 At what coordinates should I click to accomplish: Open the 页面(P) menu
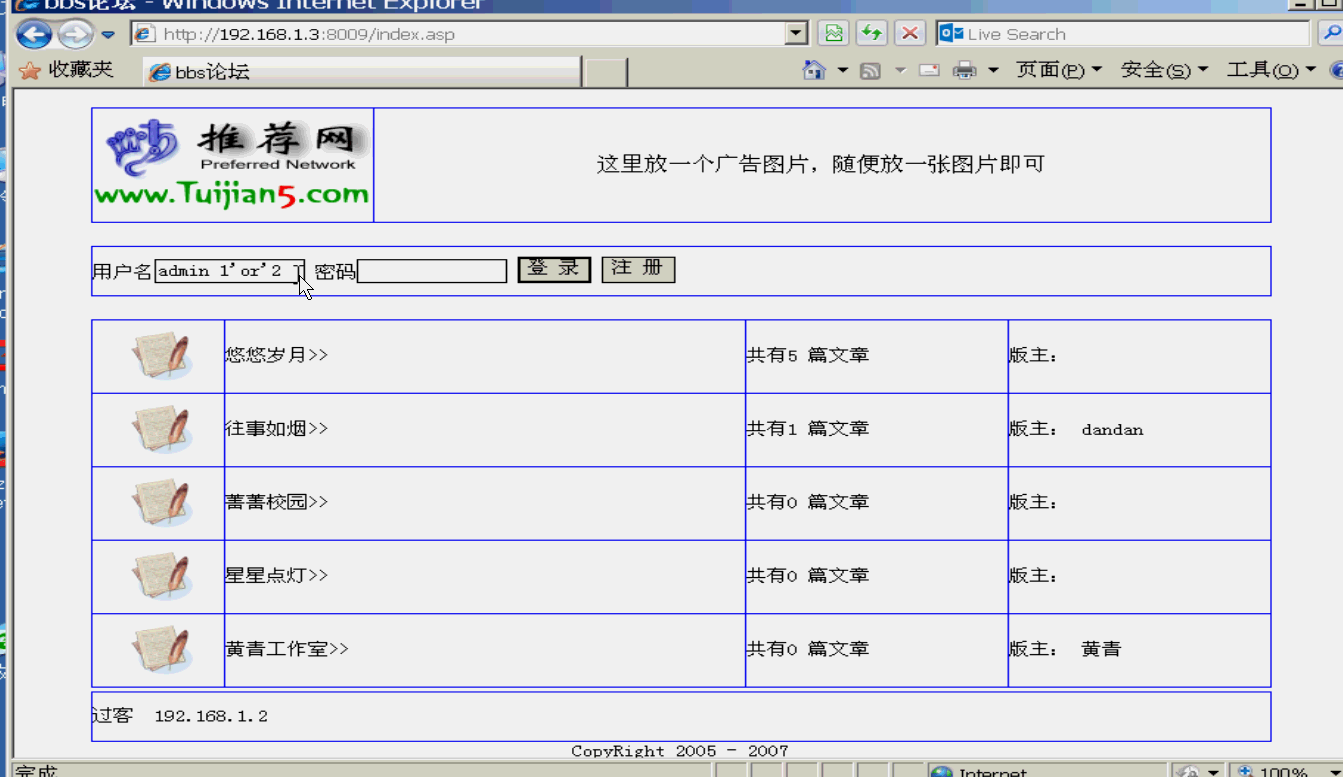click(x=1058, y=71)
